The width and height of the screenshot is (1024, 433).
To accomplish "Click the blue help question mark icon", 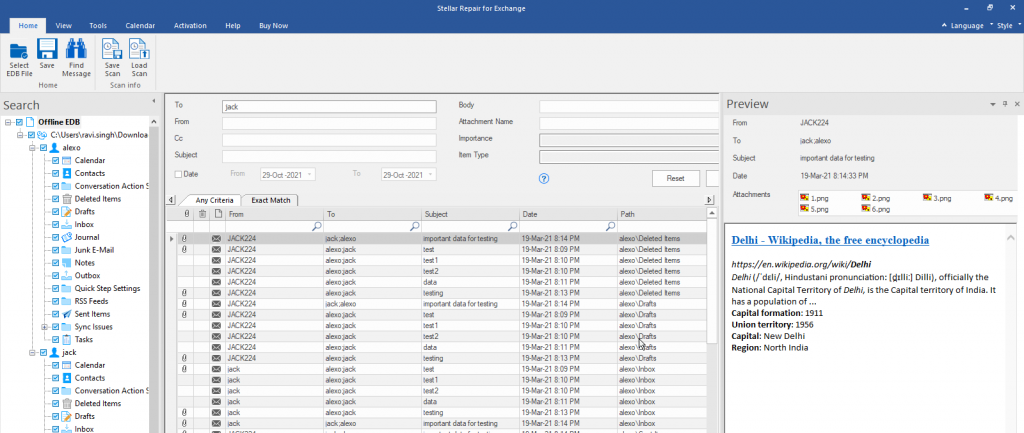I will point(544,178).
